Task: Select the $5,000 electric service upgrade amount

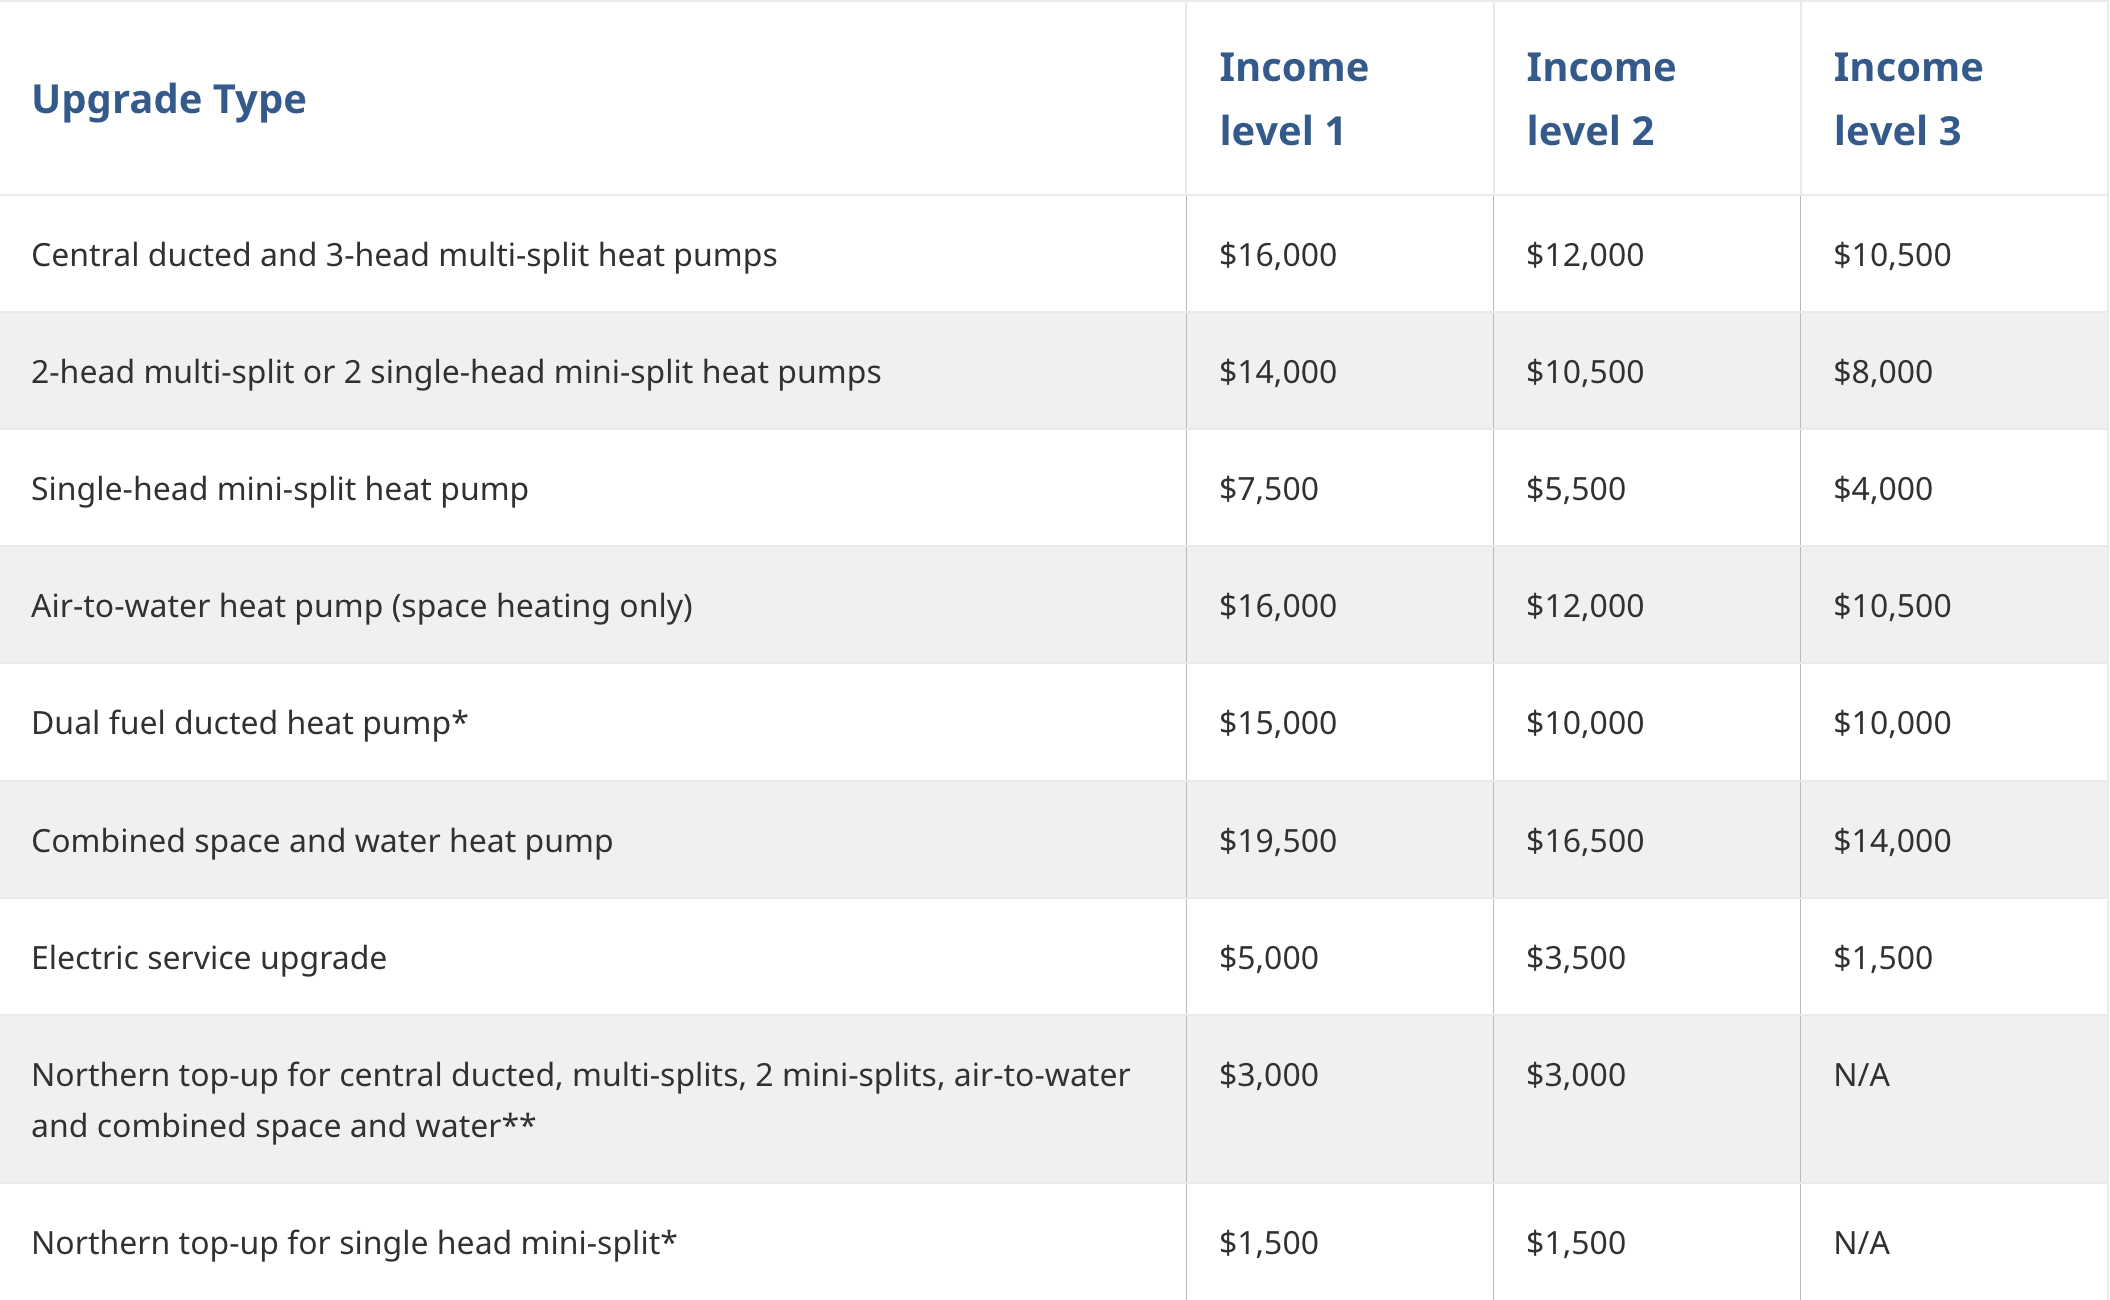Action: (1268, 958)
